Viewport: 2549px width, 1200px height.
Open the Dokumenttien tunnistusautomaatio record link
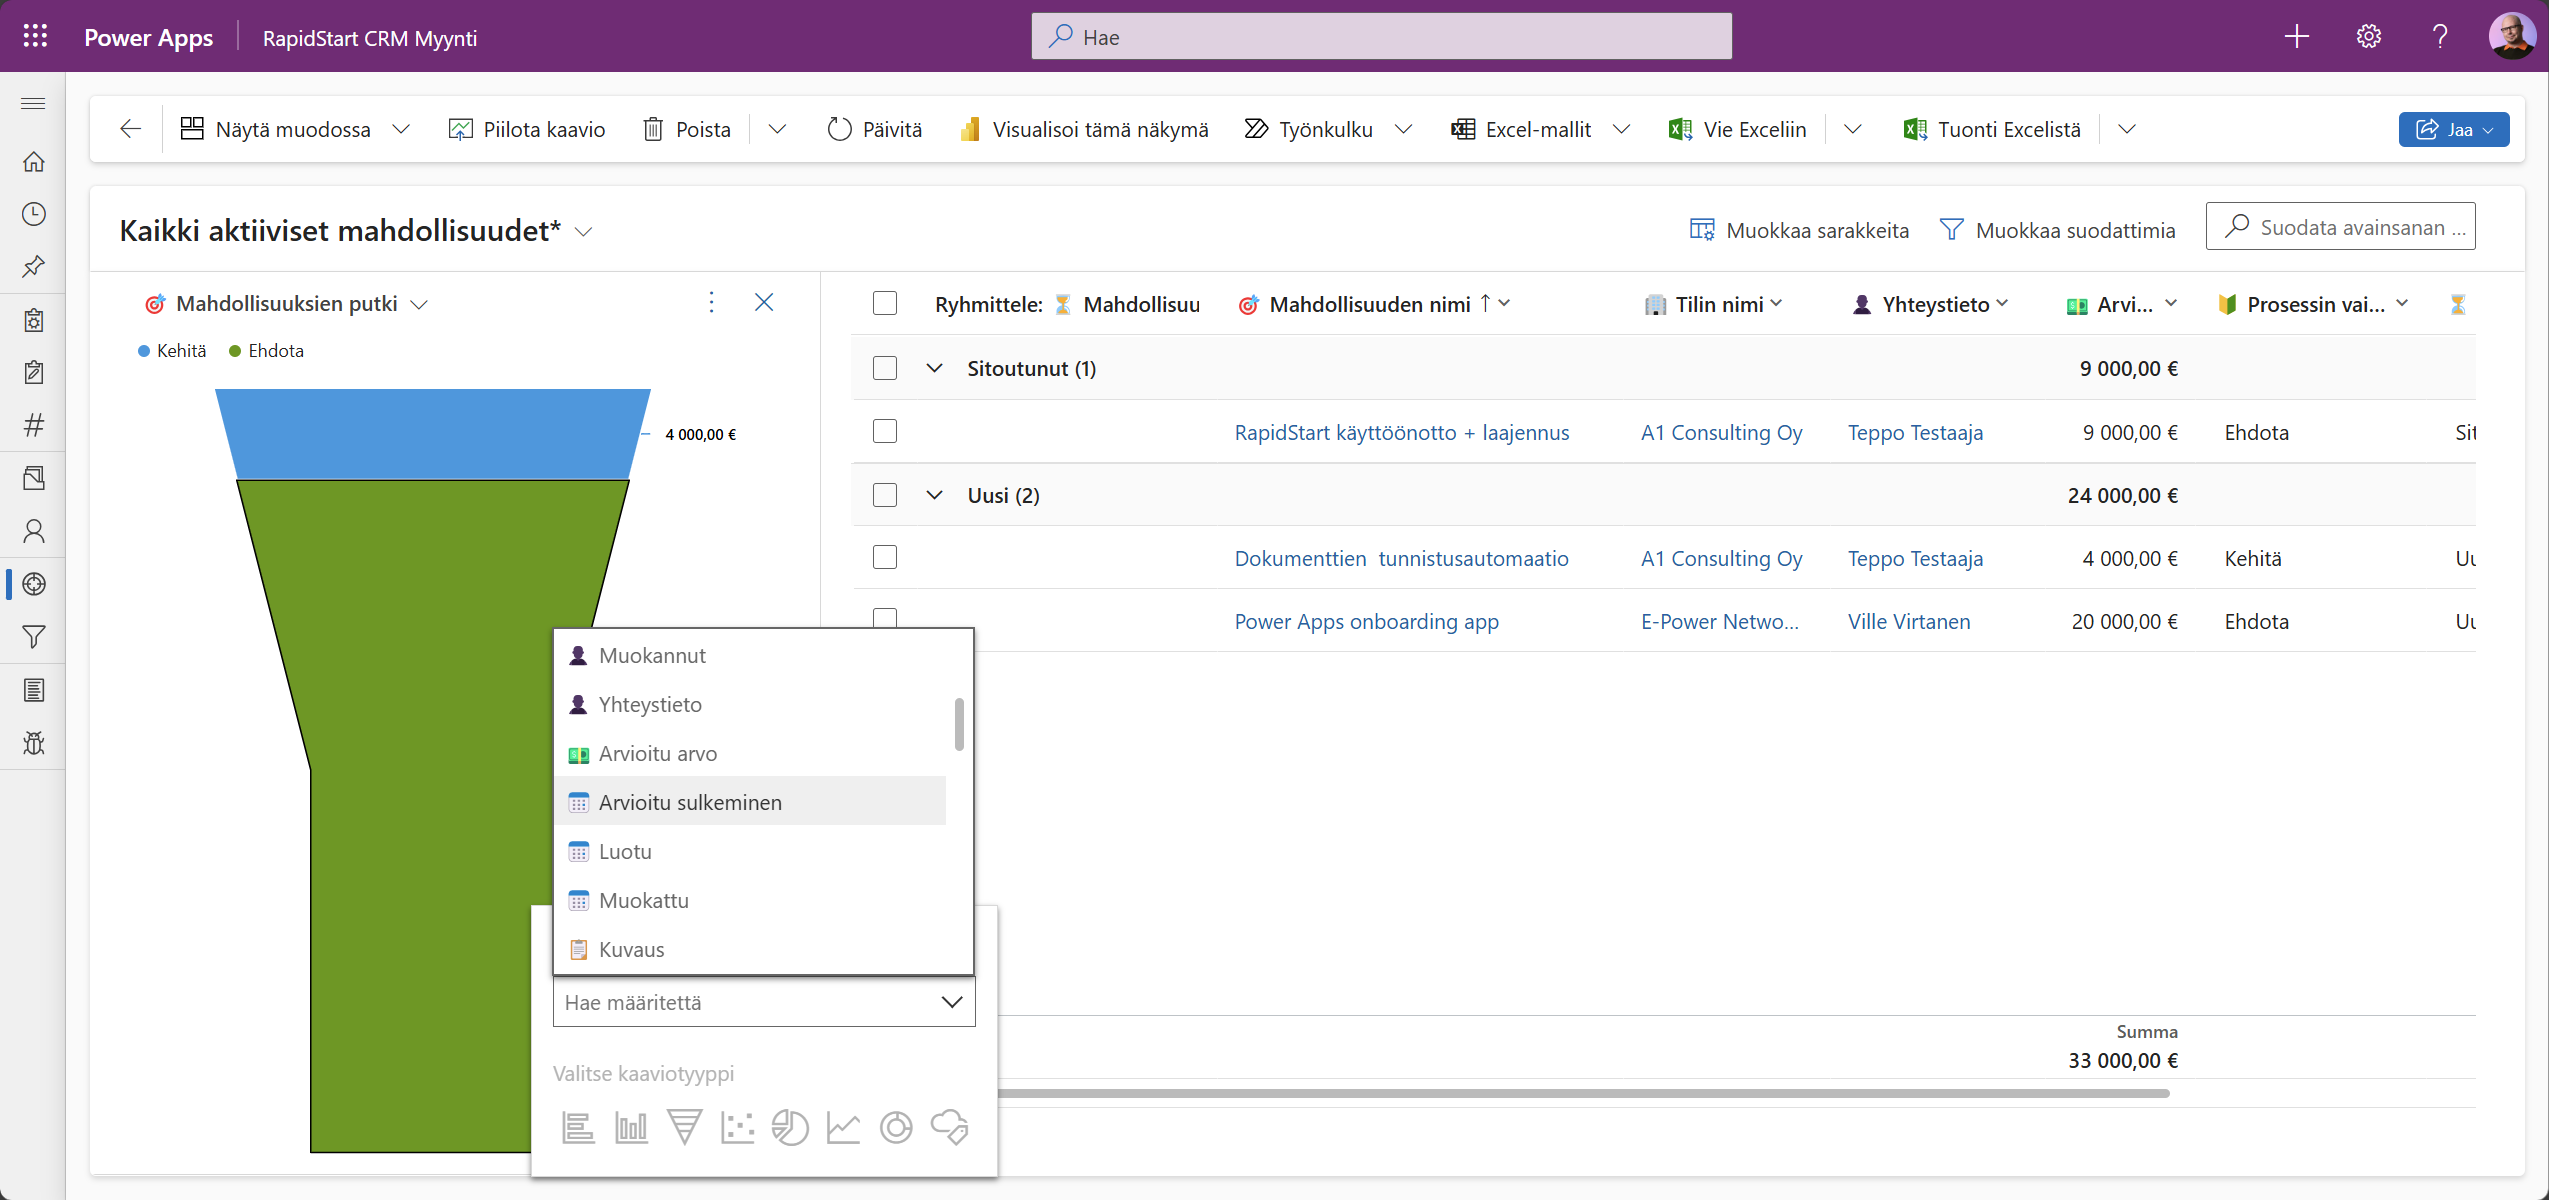pyautogui.click(x=1402, y=557)
